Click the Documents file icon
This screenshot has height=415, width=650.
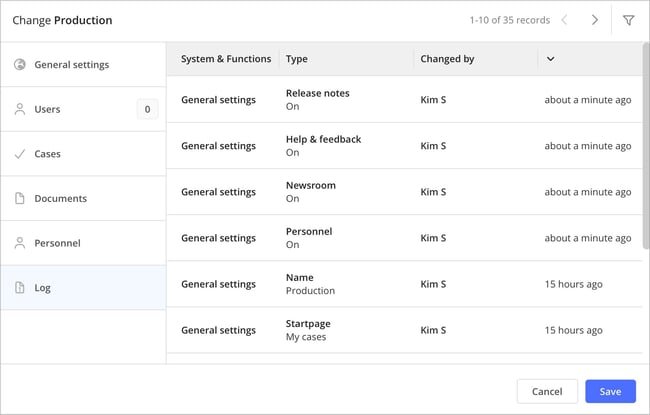point(20,198)
